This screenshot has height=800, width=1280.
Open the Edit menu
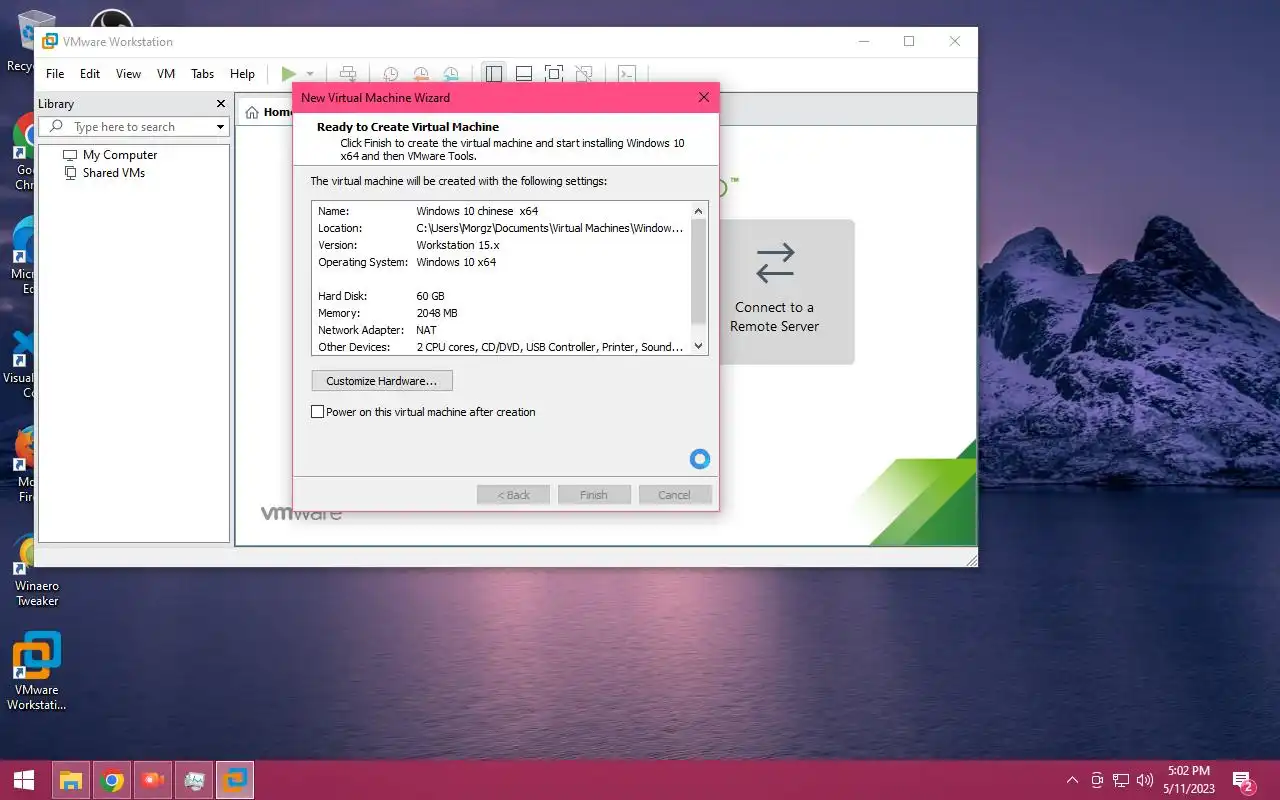coord(90,74)
